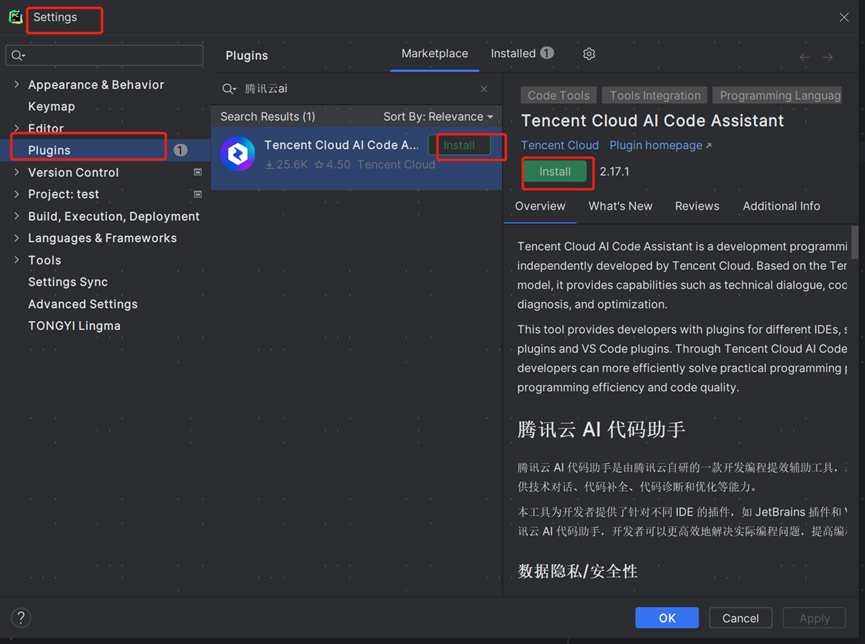865x644 pixels.
Task: Click the Tencent Cloud AI Code Assistant title
Action: pos(652,121)
